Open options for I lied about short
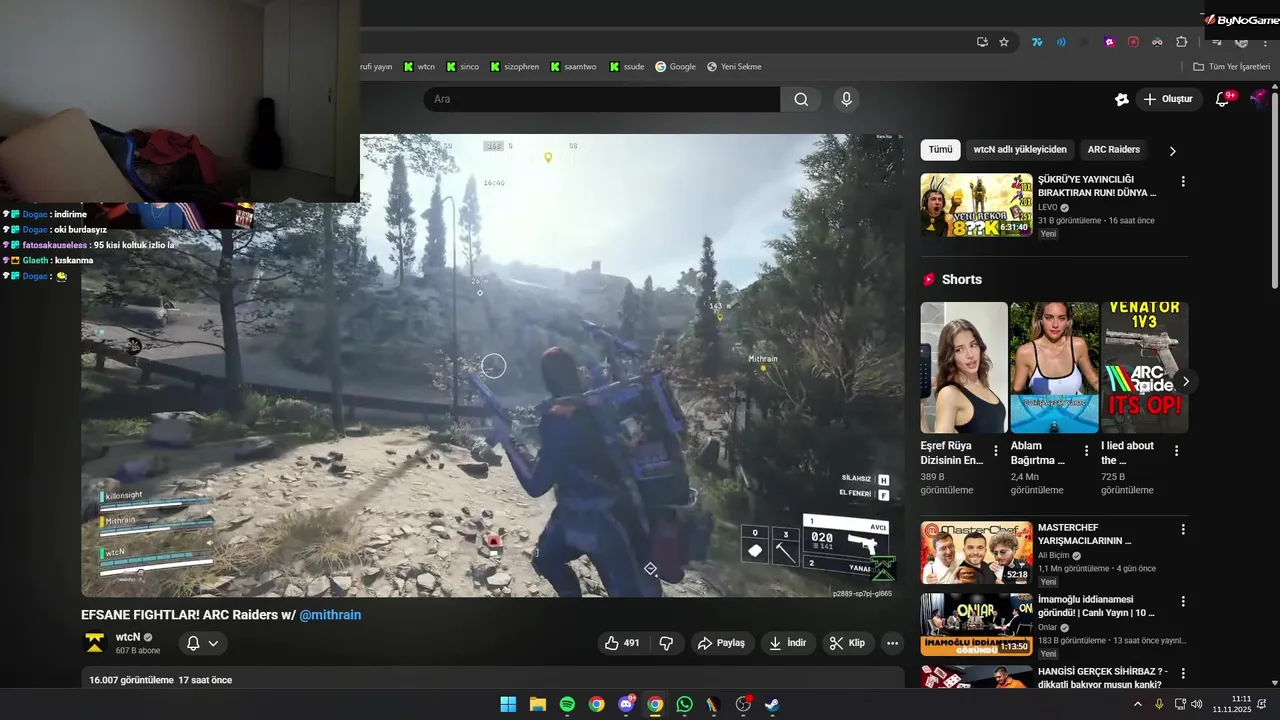 (1176, 451)
